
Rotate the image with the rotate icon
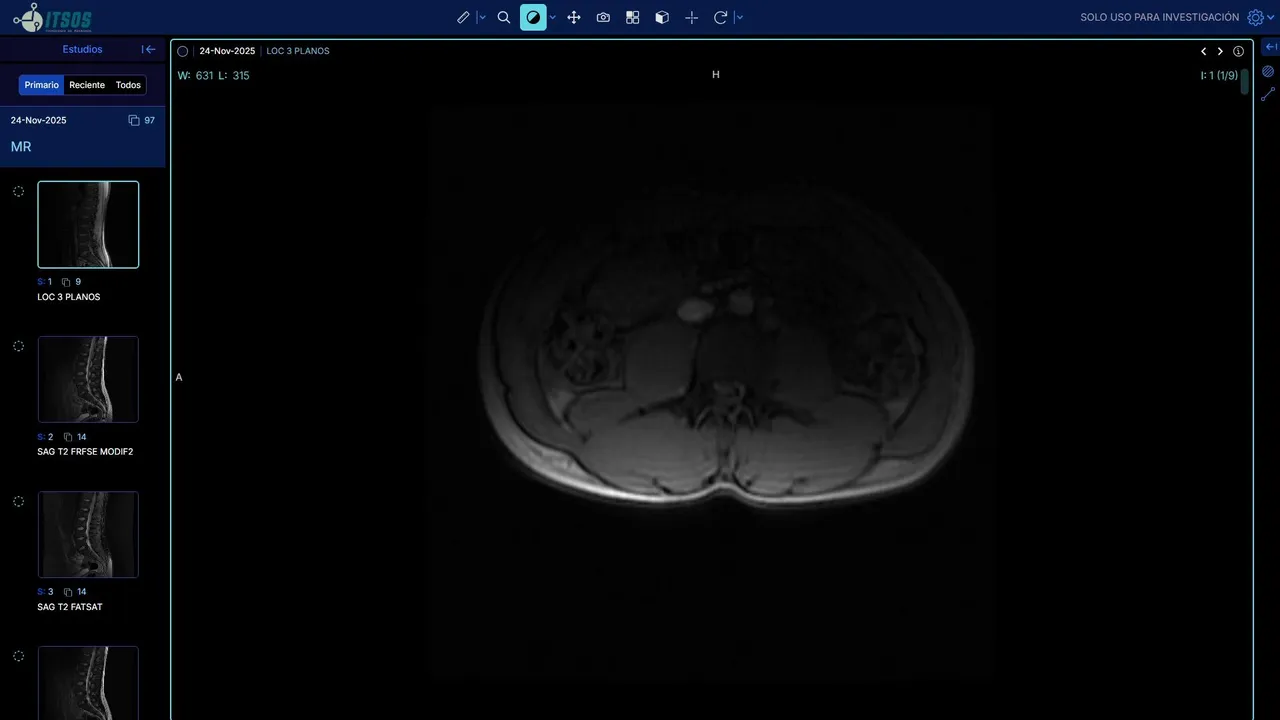tap(720, 17)
